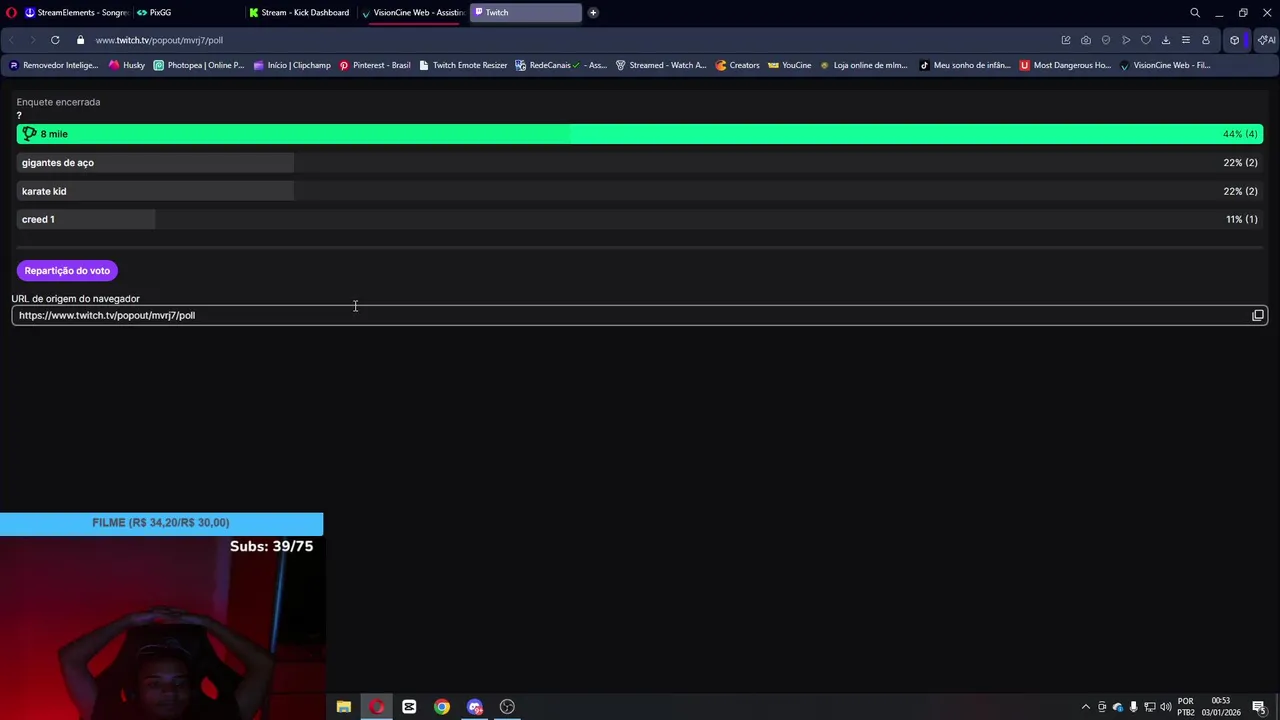Viewport: 1280px width, 720px height.
Task: Go forward to the next page
Action: coord(32,40)
